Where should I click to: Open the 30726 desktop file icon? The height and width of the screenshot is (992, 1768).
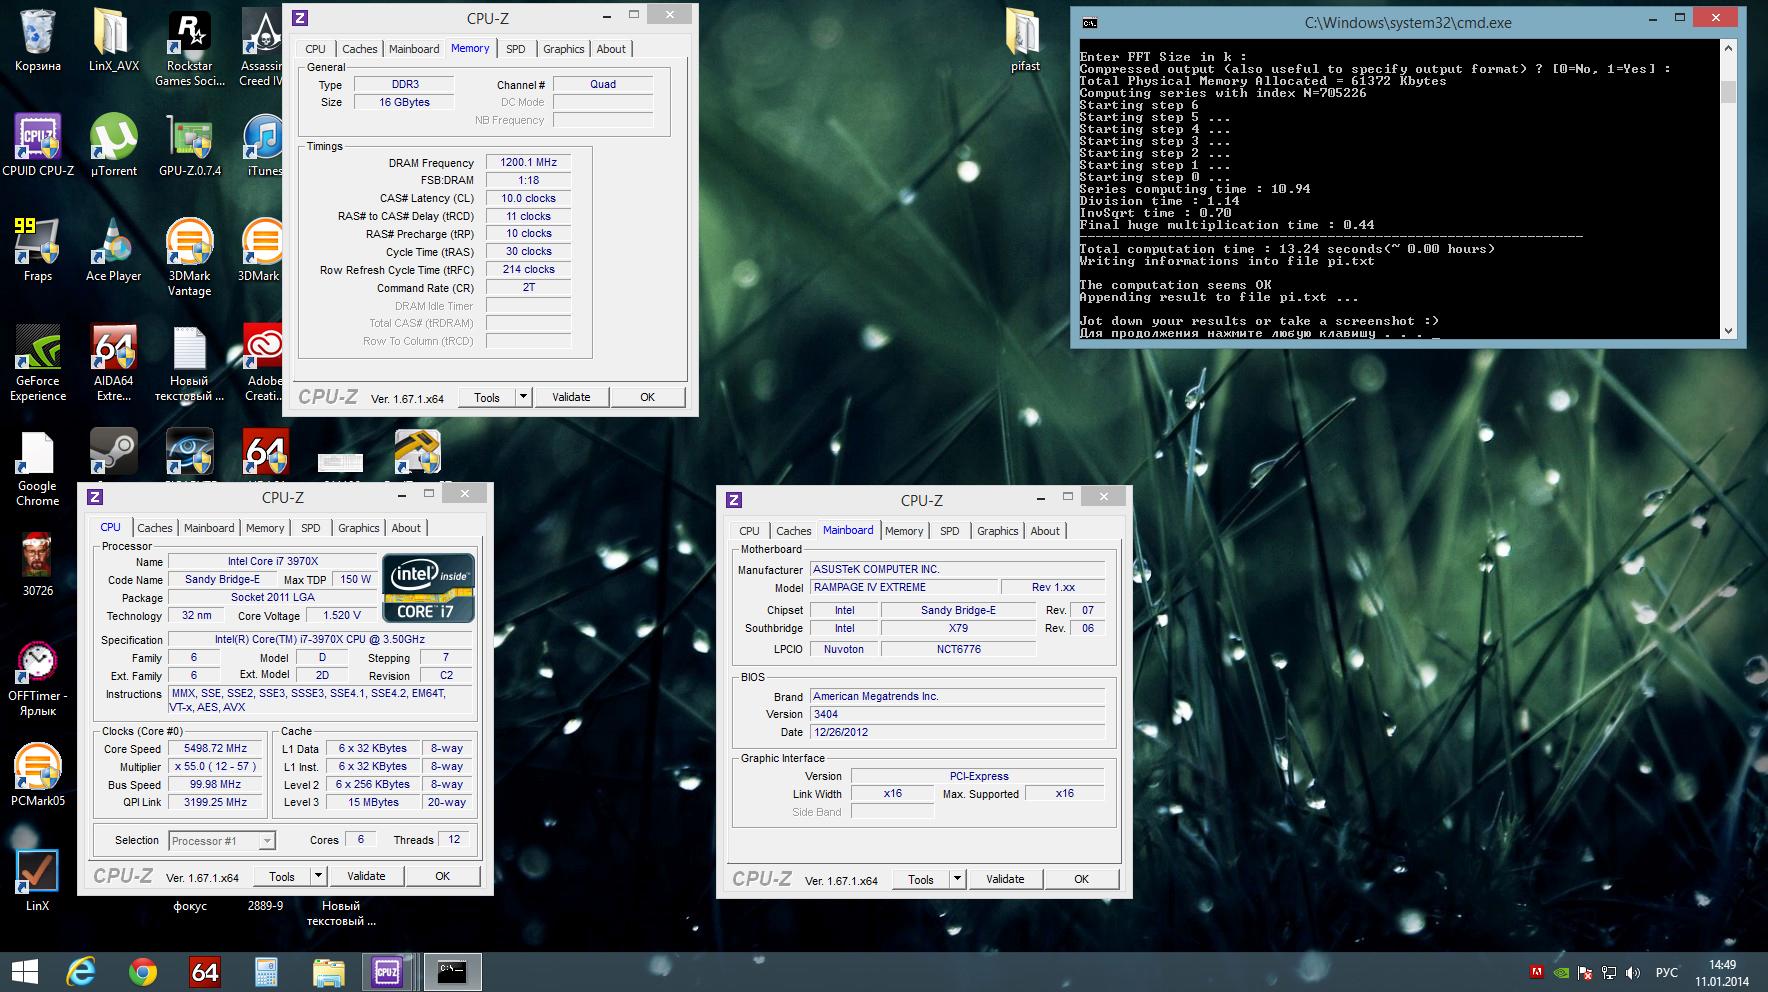pyautogui.click(x=38, y=565)
